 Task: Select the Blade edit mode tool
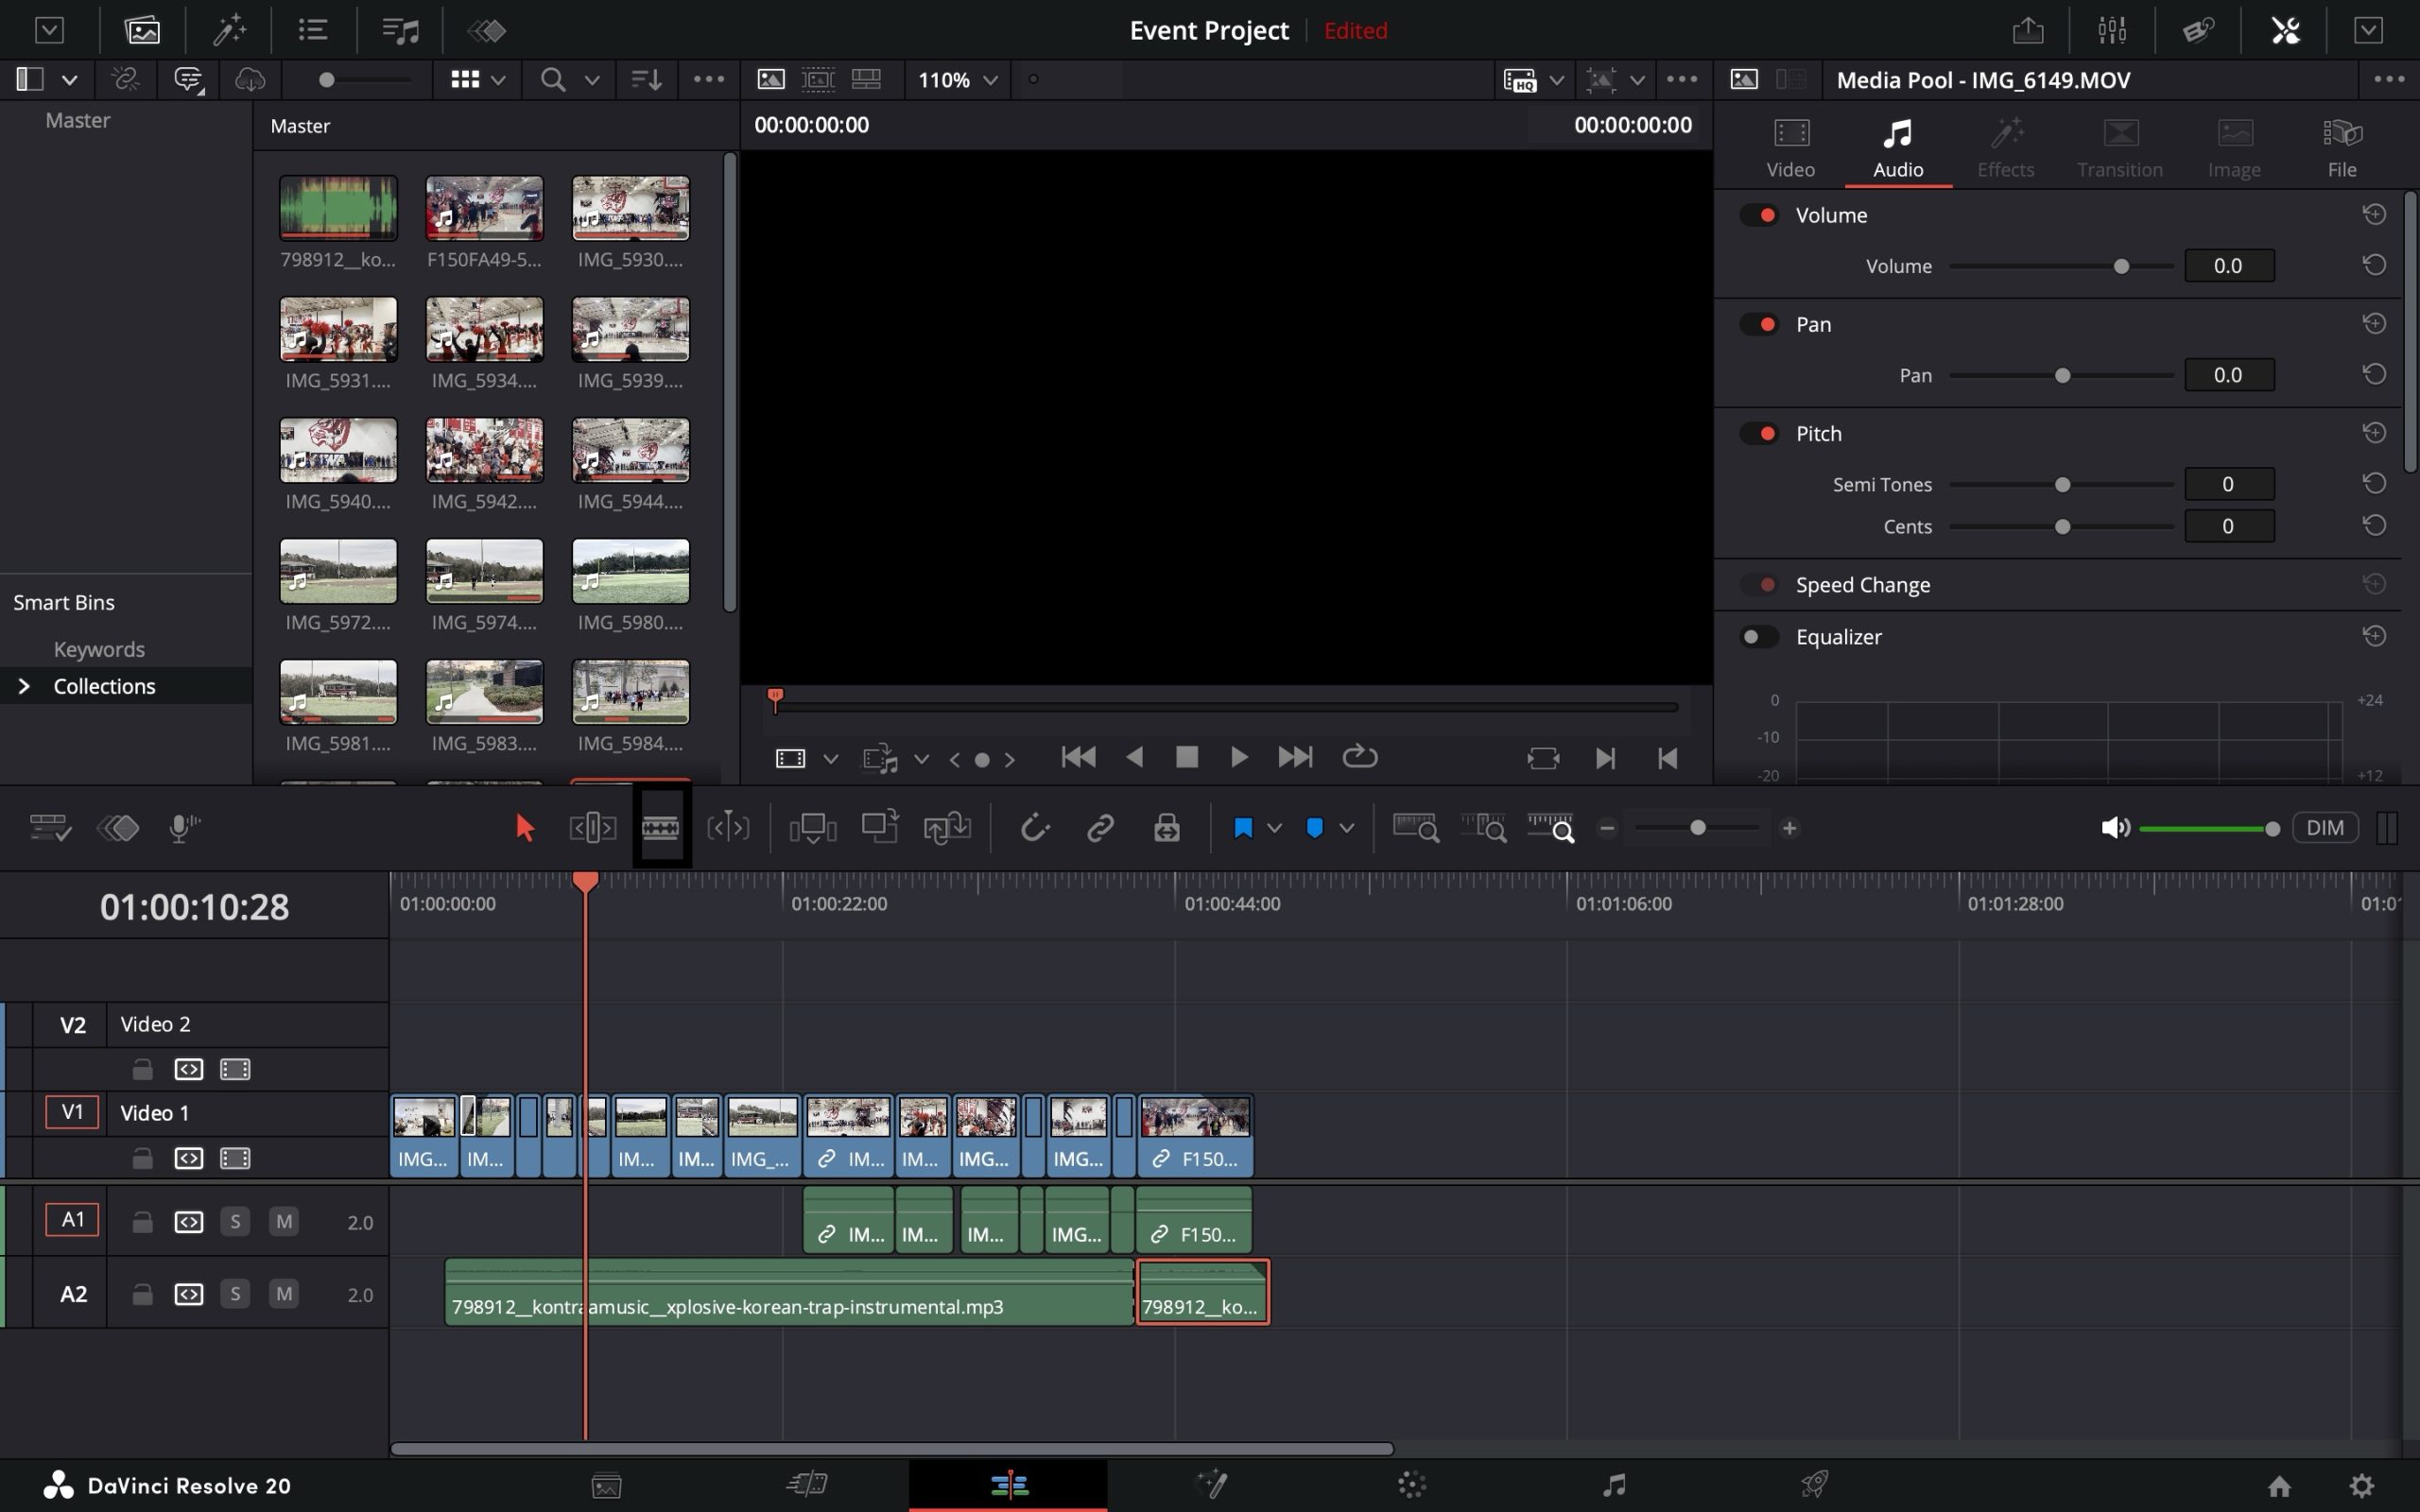point(660,827)
